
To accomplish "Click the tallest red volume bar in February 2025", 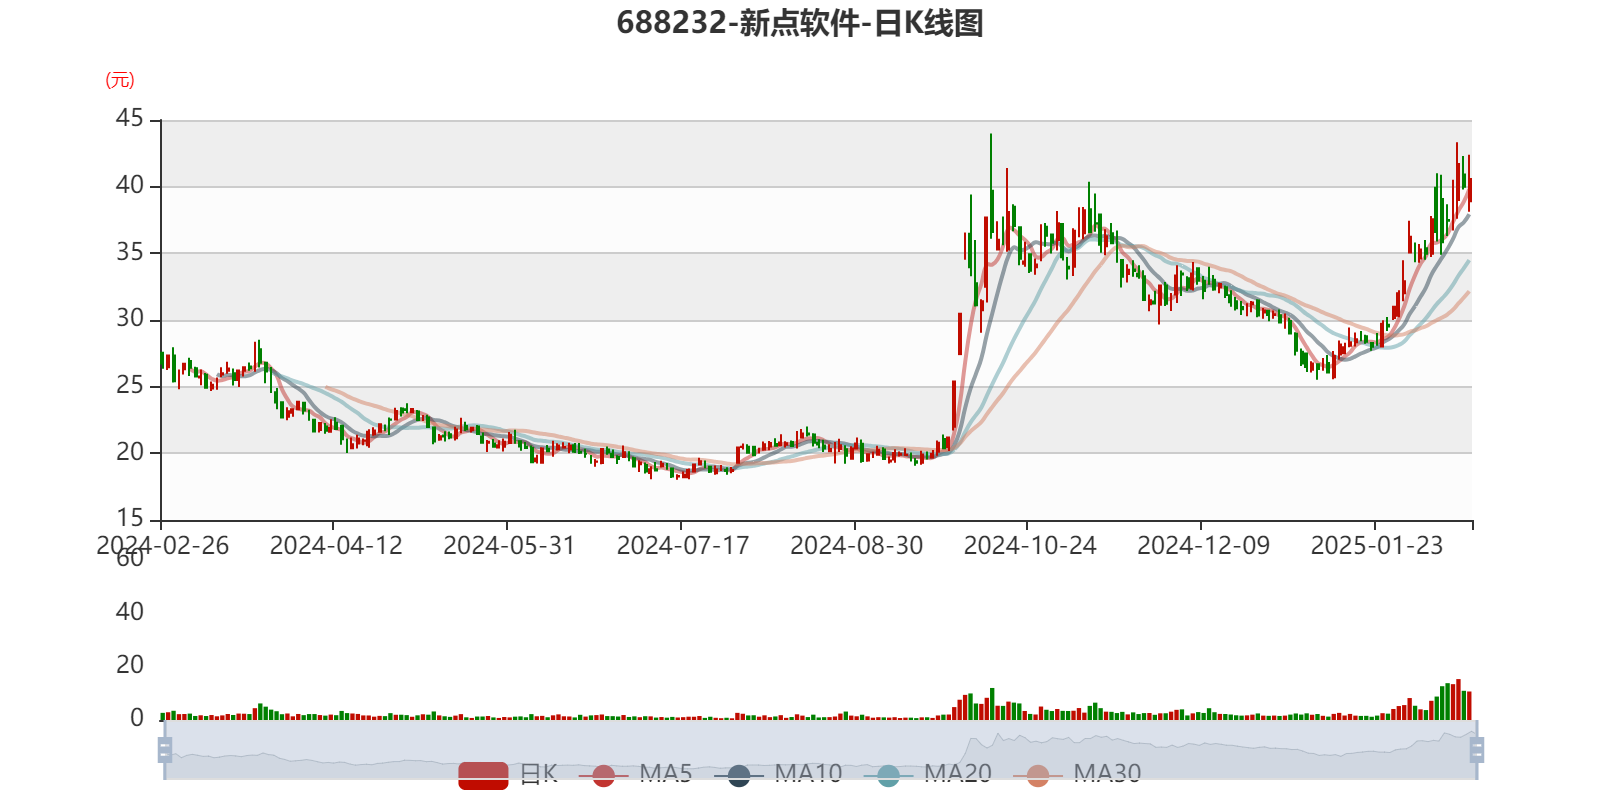I will tap(1458, 699).
